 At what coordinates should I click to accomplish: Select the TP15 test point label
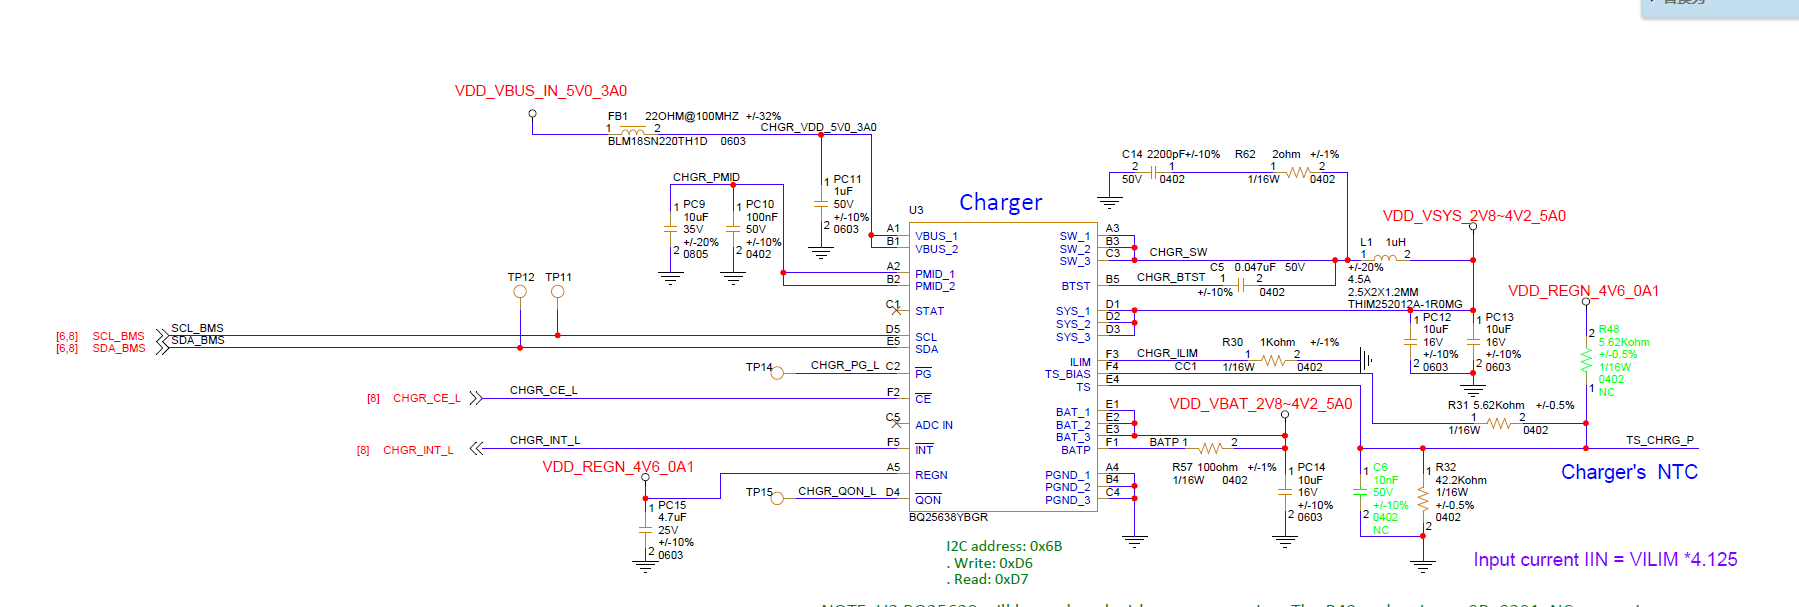pos(759,492)
